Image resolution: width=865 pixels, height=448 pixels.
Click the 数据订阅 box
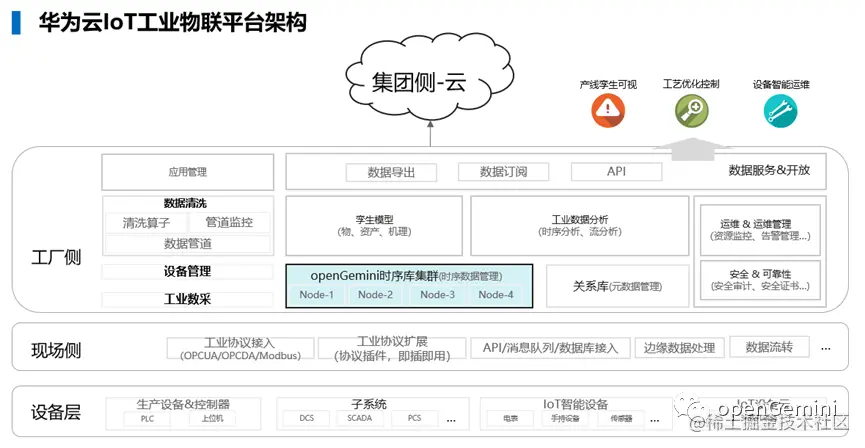point(503,172)
